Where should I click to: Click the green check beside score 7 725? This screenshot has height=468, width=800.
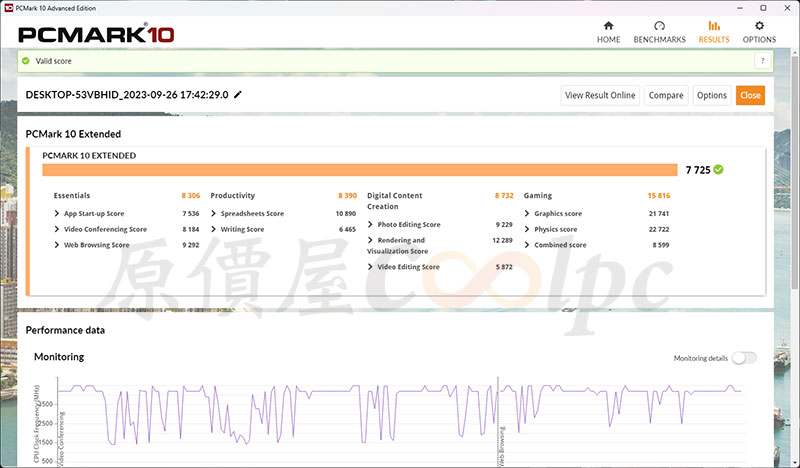pyautogui.click(x=718, y=169)
